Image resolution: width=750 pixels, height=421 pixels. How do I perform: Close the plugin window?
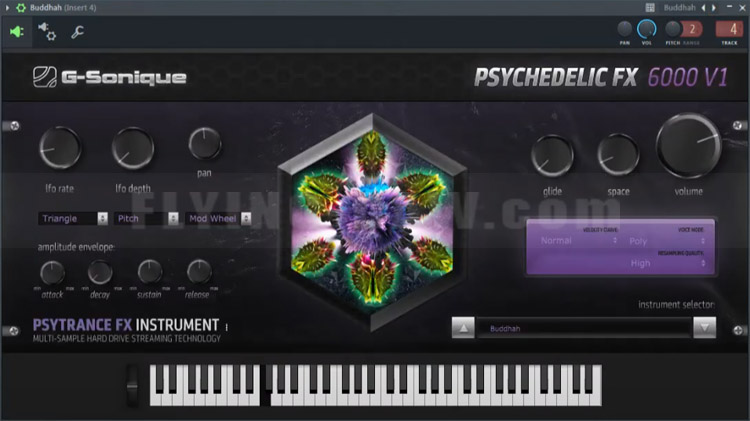pyautogui.click(x=742, y=8)
